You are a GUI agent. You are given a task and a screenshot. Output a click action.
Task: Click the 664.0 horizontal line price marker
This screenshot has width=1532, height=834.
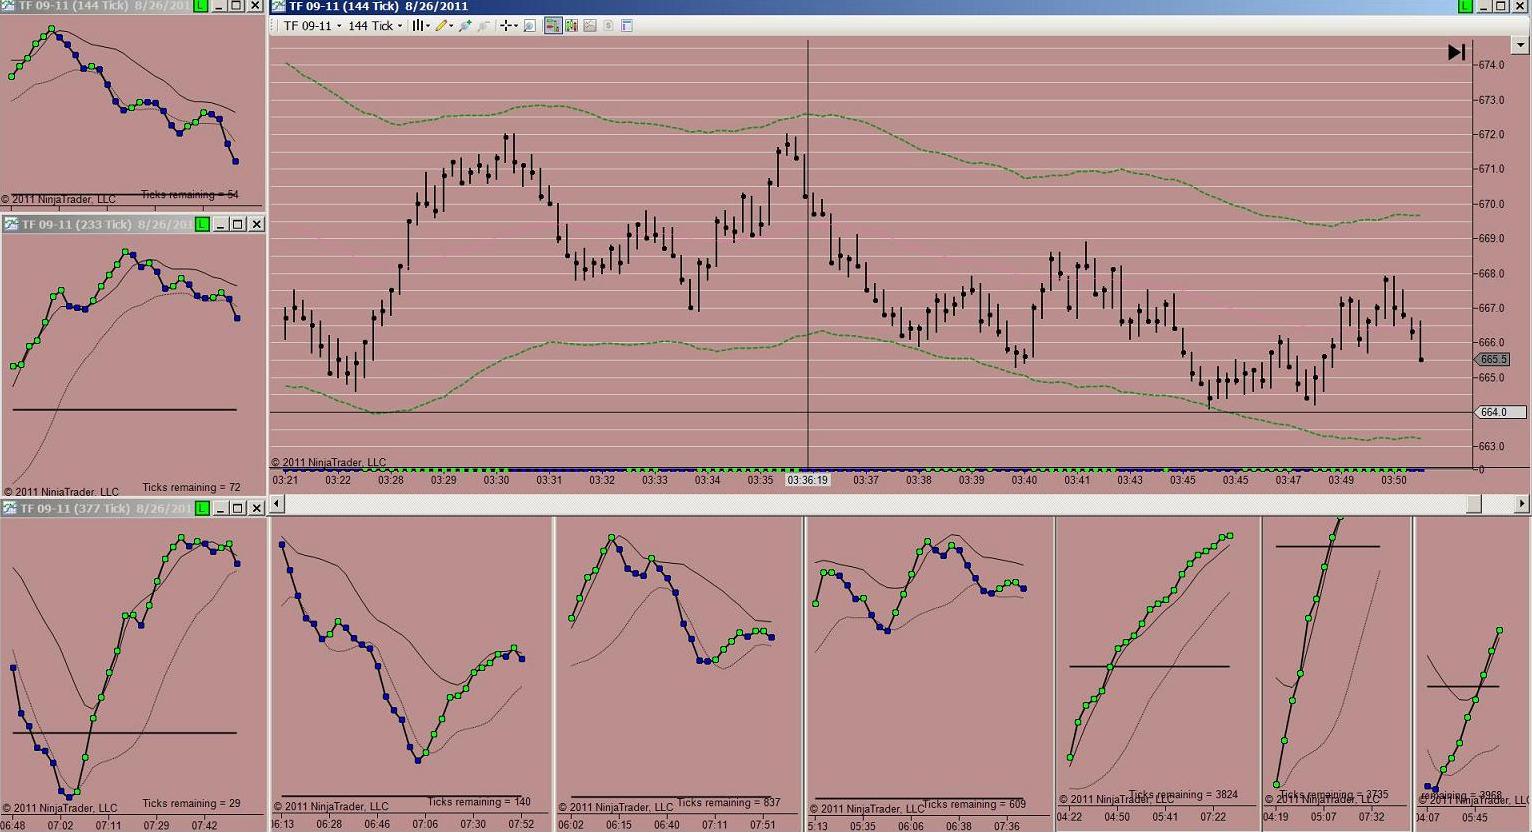click(x=1500, y=412)
